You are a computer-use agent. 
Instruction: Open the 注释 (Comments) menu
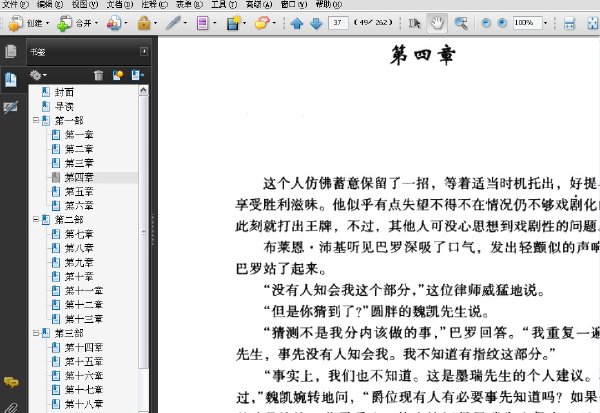pyautogui.click(x=155, y=5)
